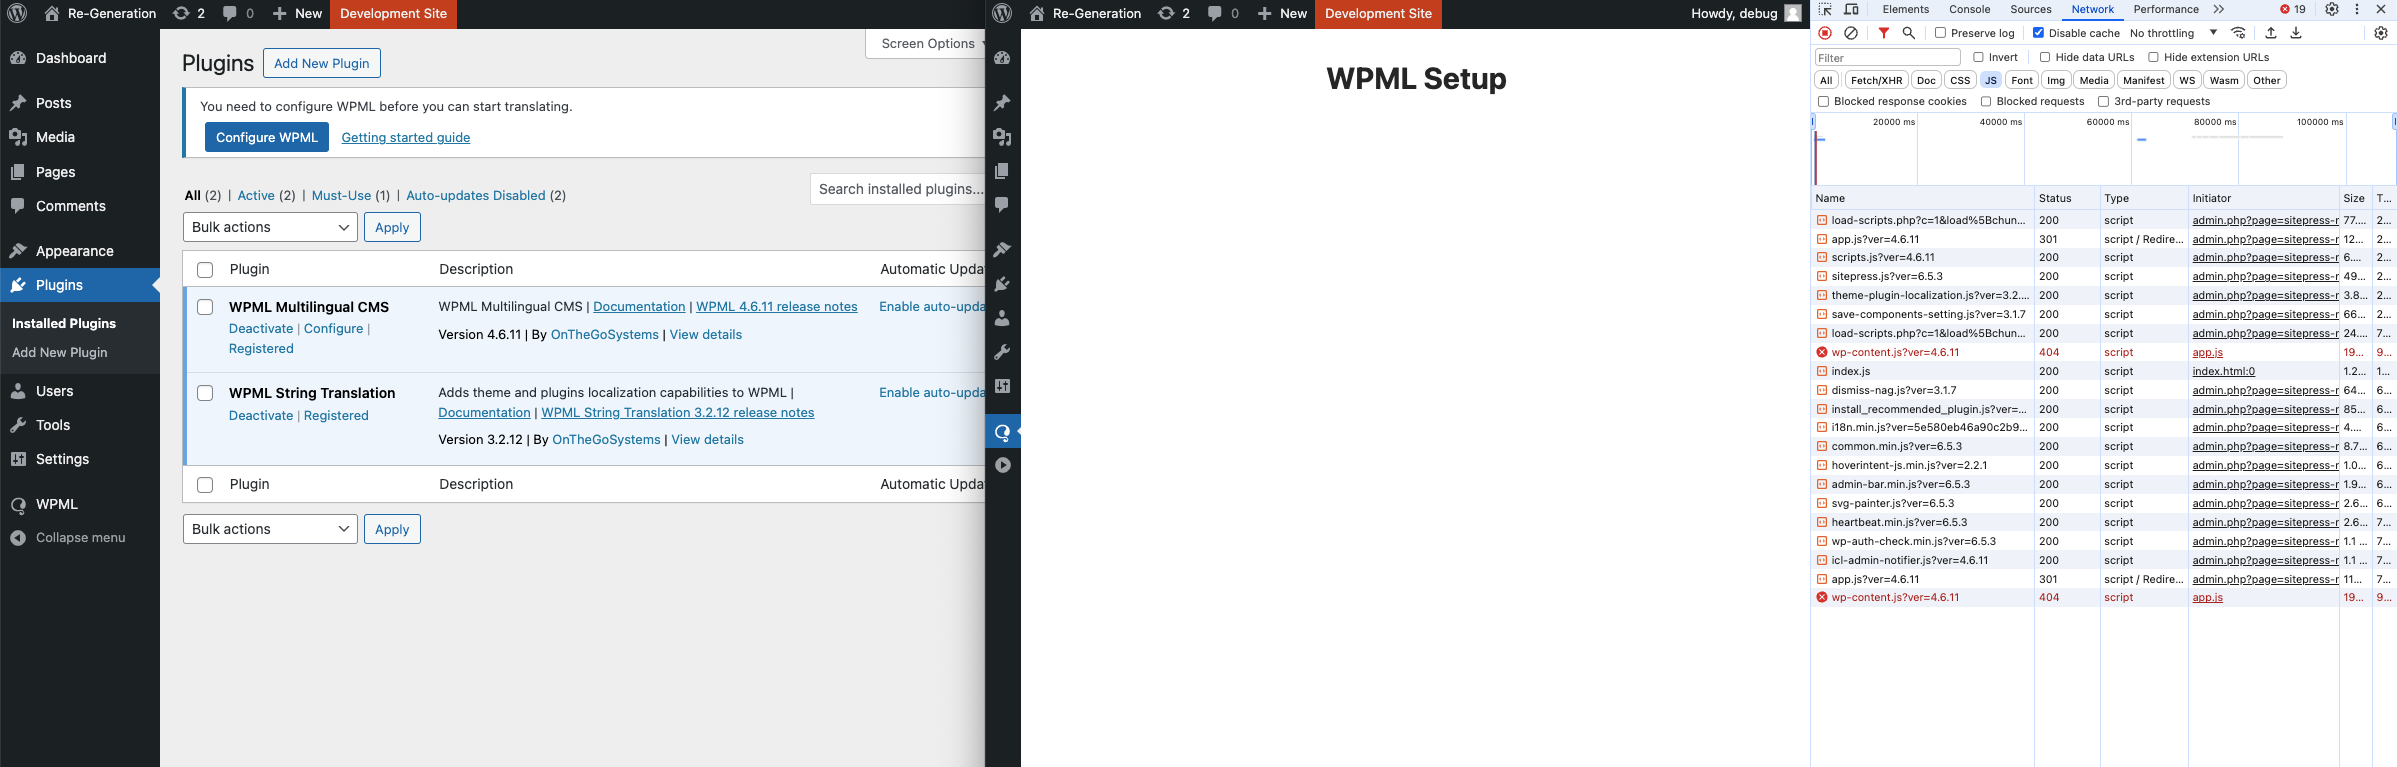Enable Preserve log checkbox

1941,33
